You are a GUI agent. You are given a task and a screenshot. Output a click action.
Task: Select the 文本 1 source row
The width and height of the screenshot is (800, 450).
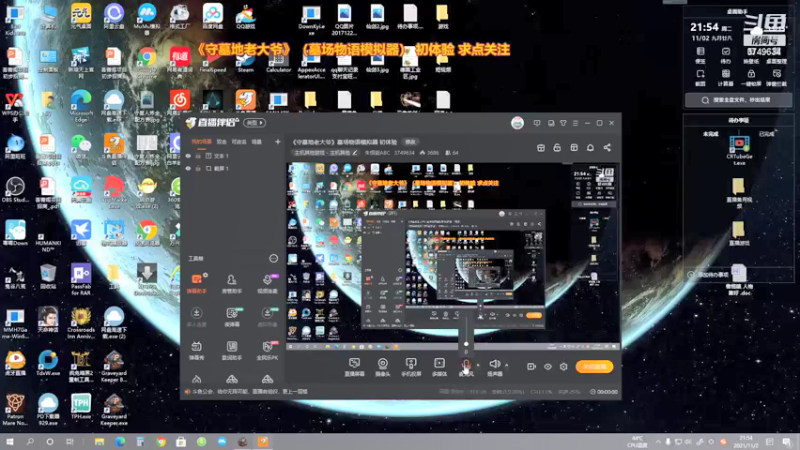click(x=233, y=156)
